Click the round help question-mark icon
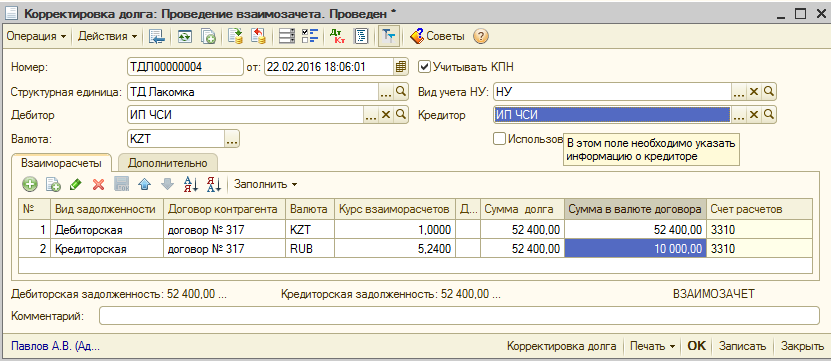The height and width of the screenshot is (361, 831). tap(481, 36)
